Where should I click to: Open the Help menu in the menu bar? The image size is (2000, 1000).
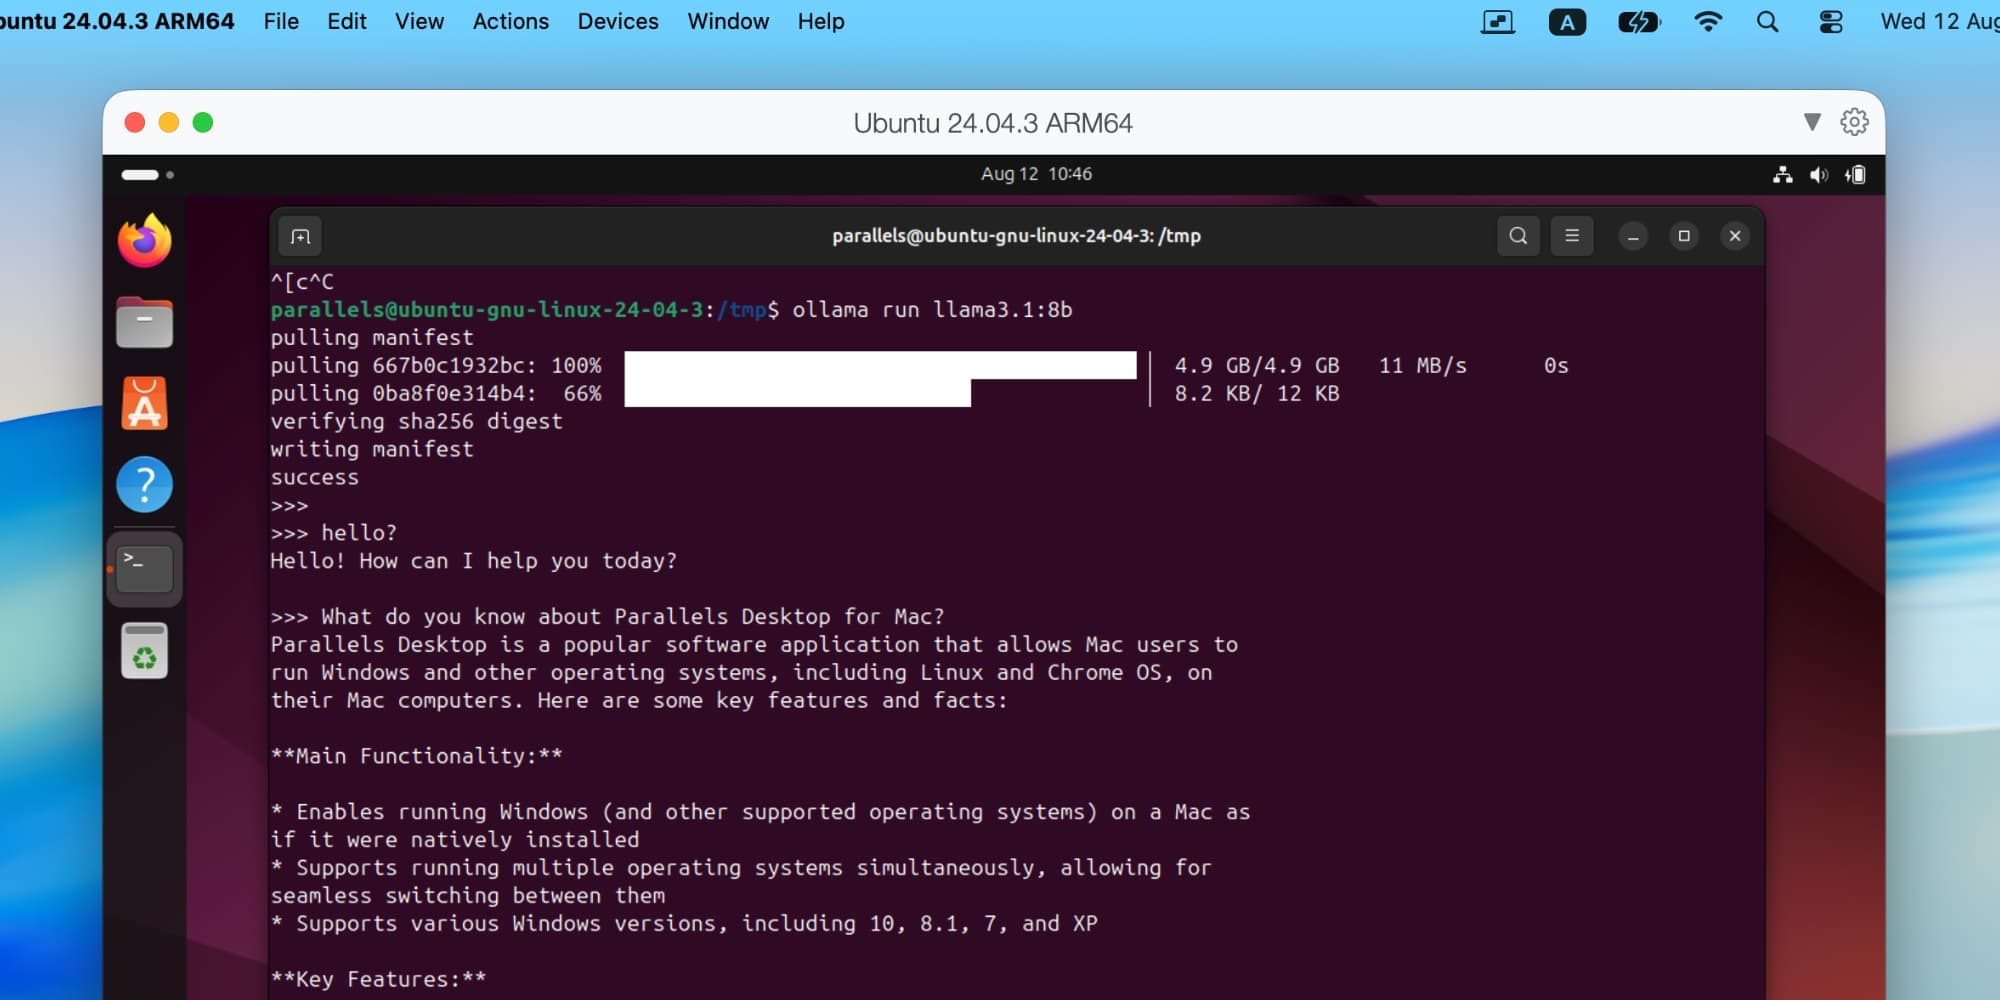pos(821,22)
